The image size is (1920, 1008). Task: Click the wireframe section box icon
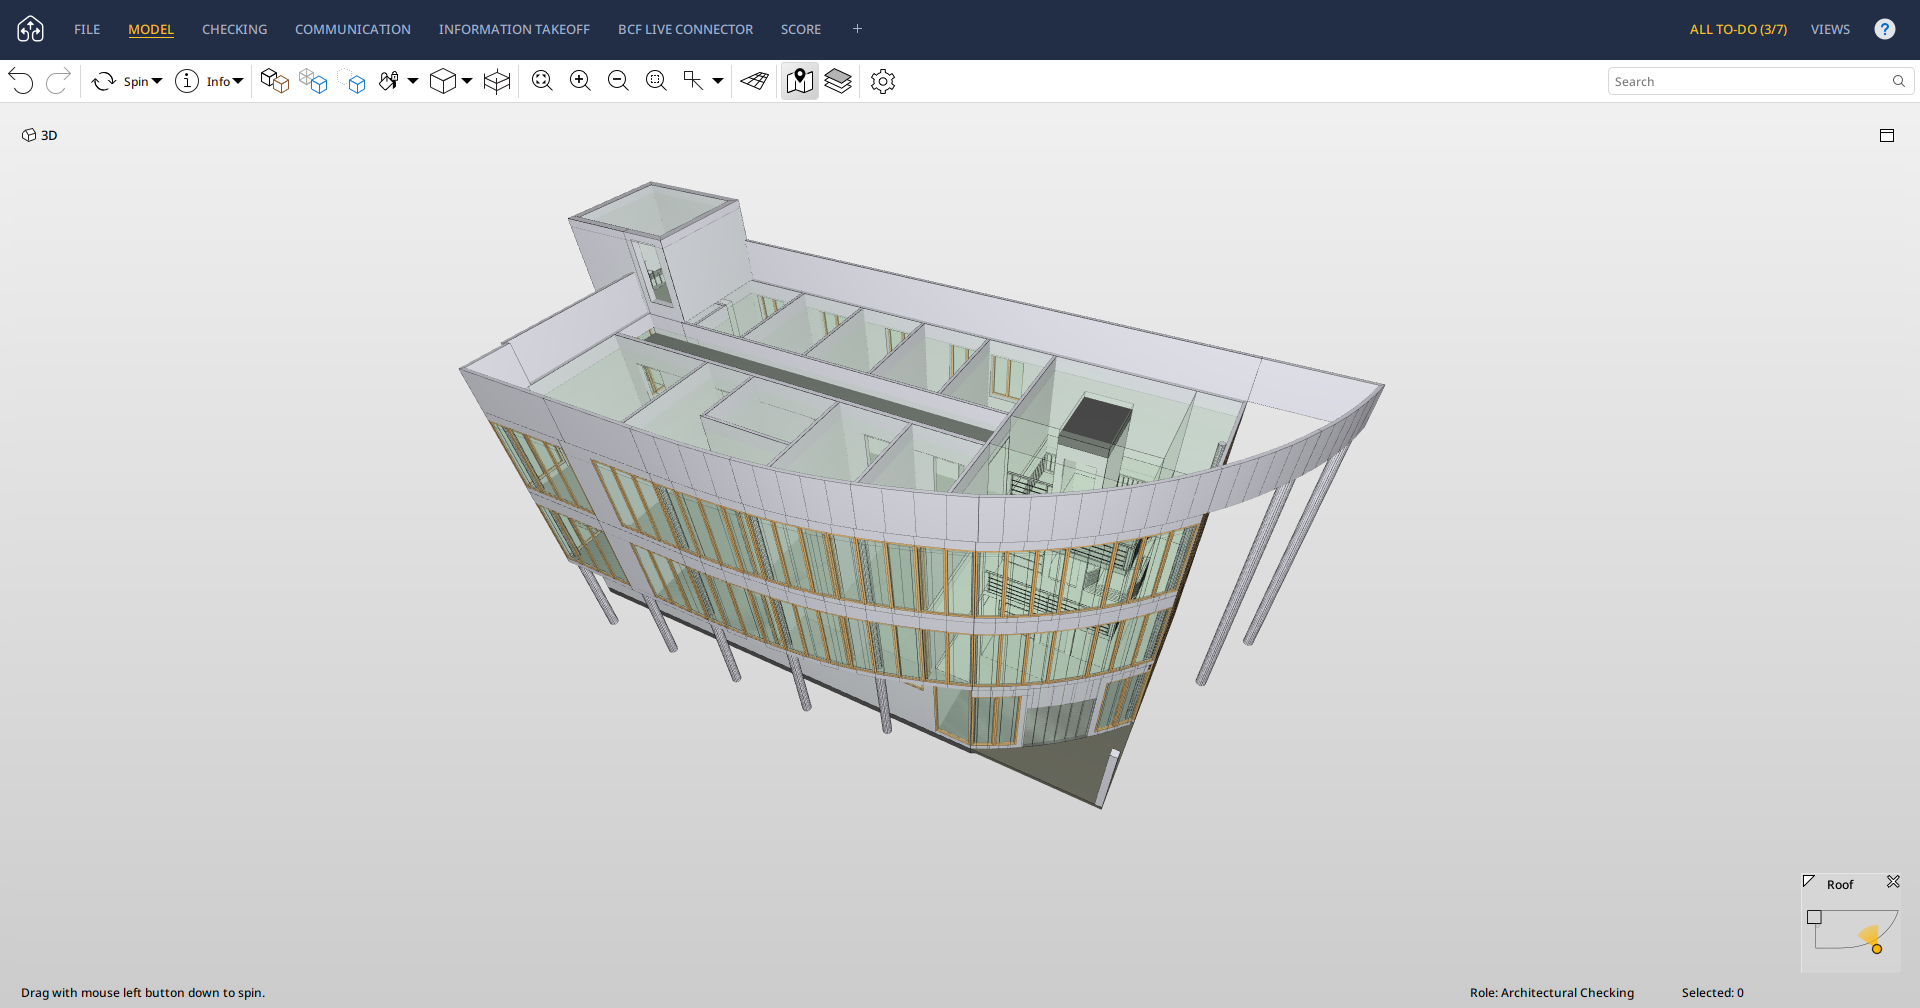pos(497,81)
